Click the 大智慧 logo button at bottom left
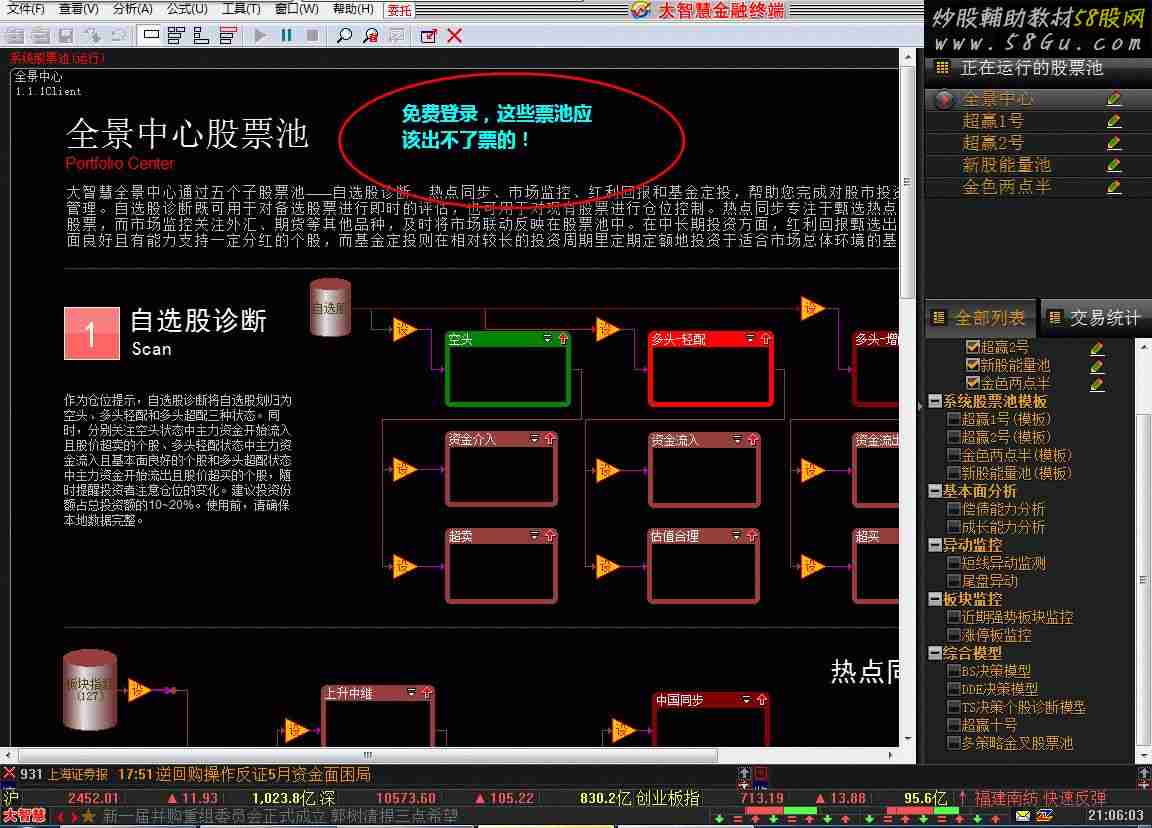Image resolution: width=1152 pixels, height=828 pixels. point(24,816)
